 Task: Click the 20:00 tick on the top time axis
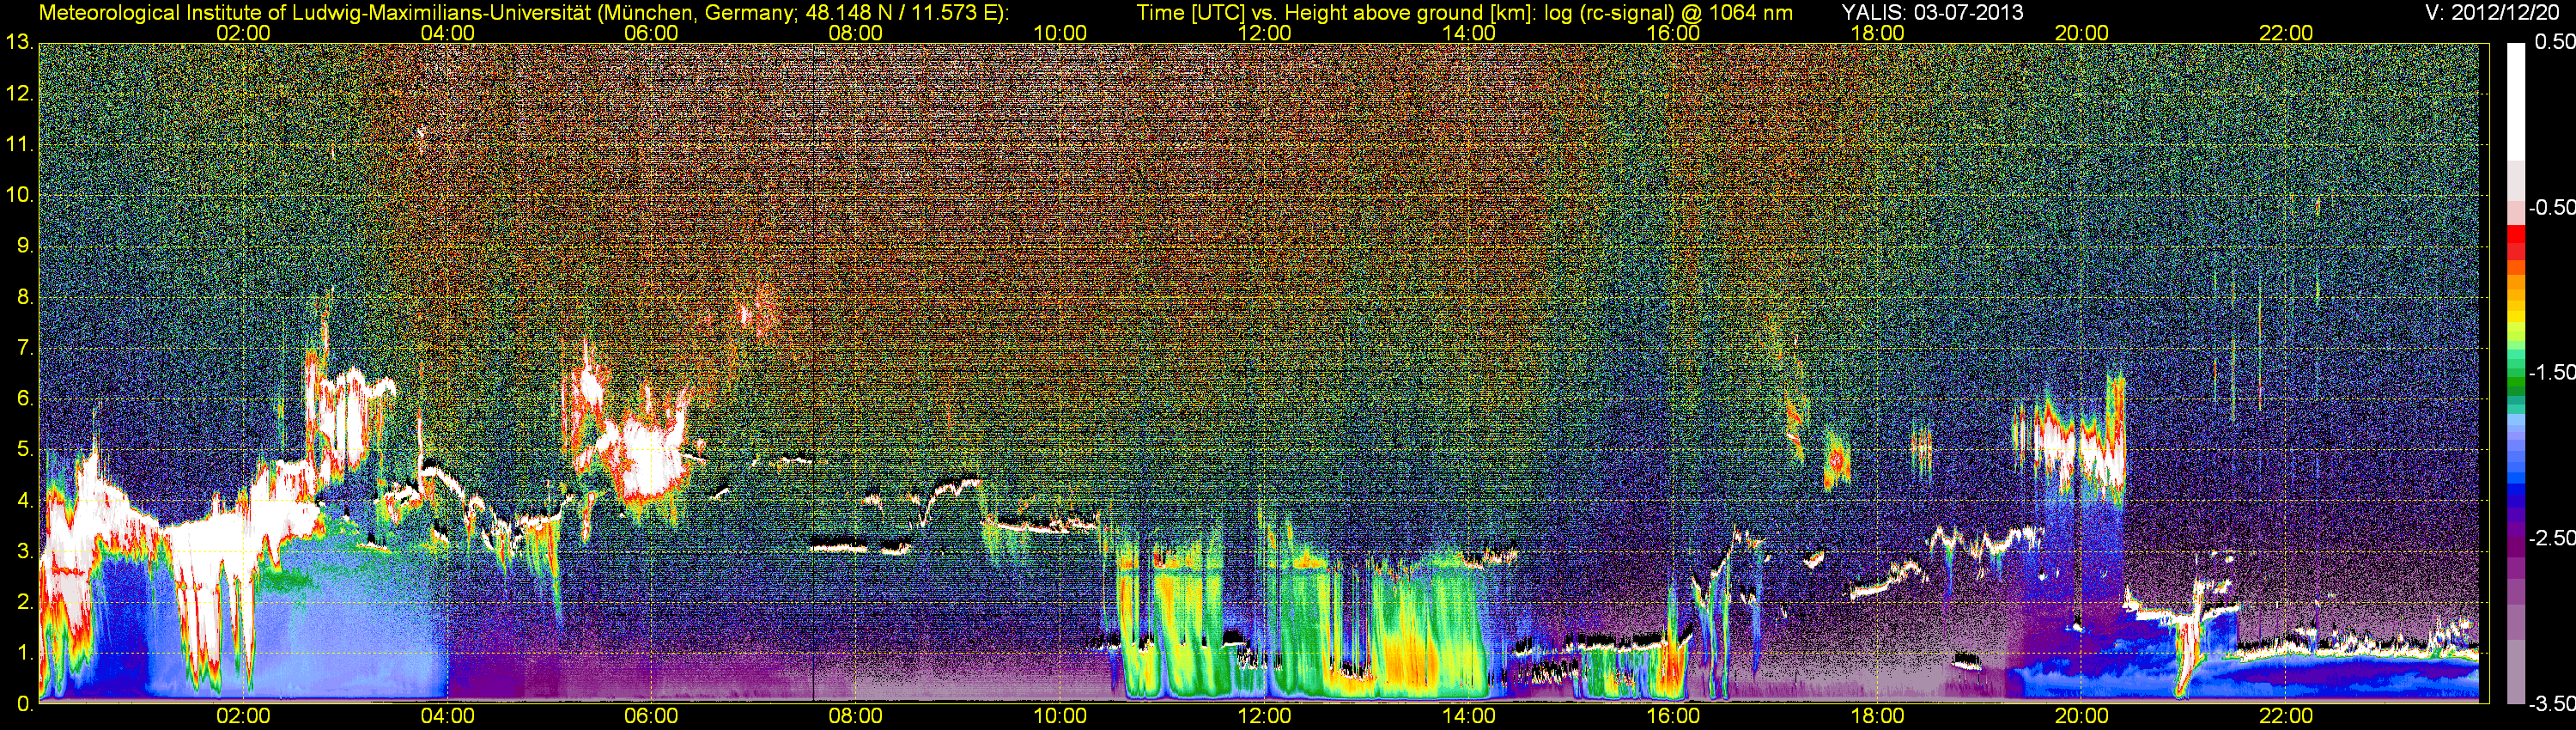[x=2082, y=33]
